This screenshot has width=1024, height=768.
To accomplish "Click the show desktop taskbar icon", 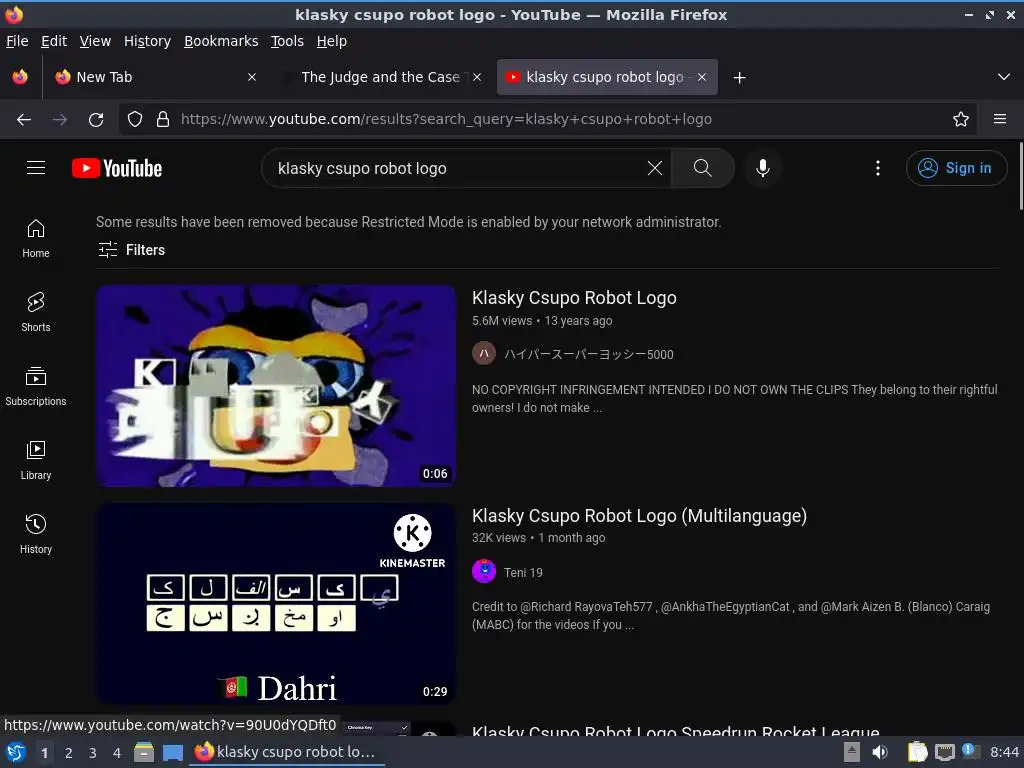I will [x=172, y=752].
